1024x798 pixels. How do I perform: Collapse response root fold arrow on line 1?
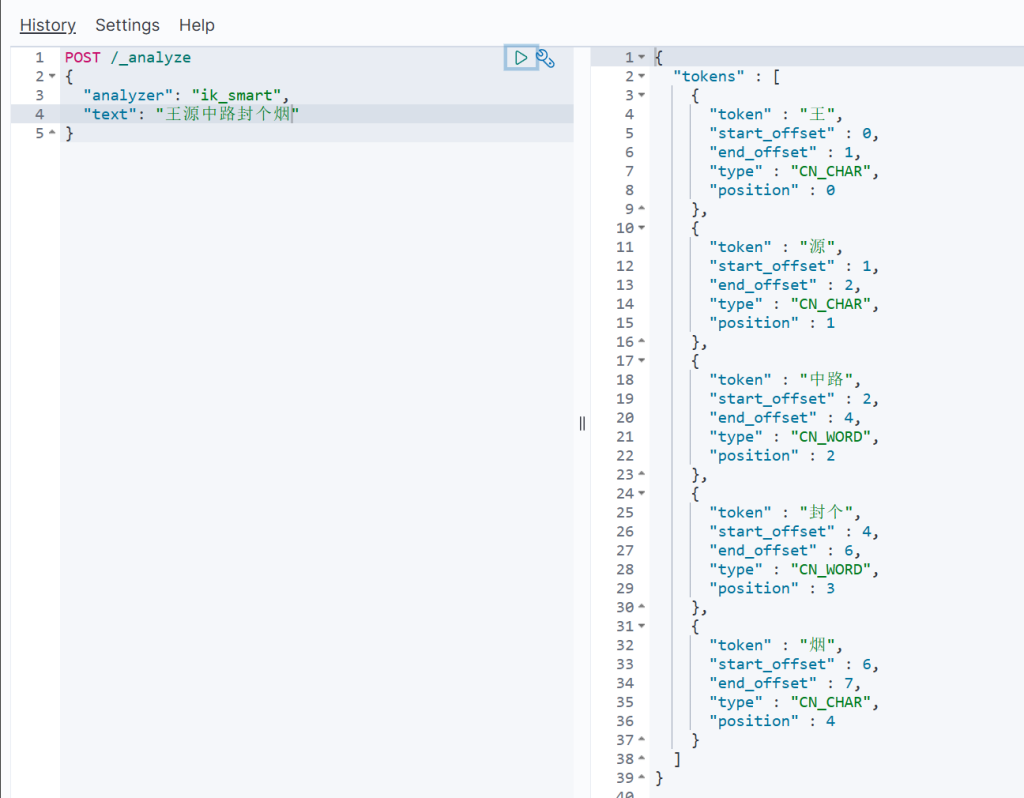click(641, 58)
